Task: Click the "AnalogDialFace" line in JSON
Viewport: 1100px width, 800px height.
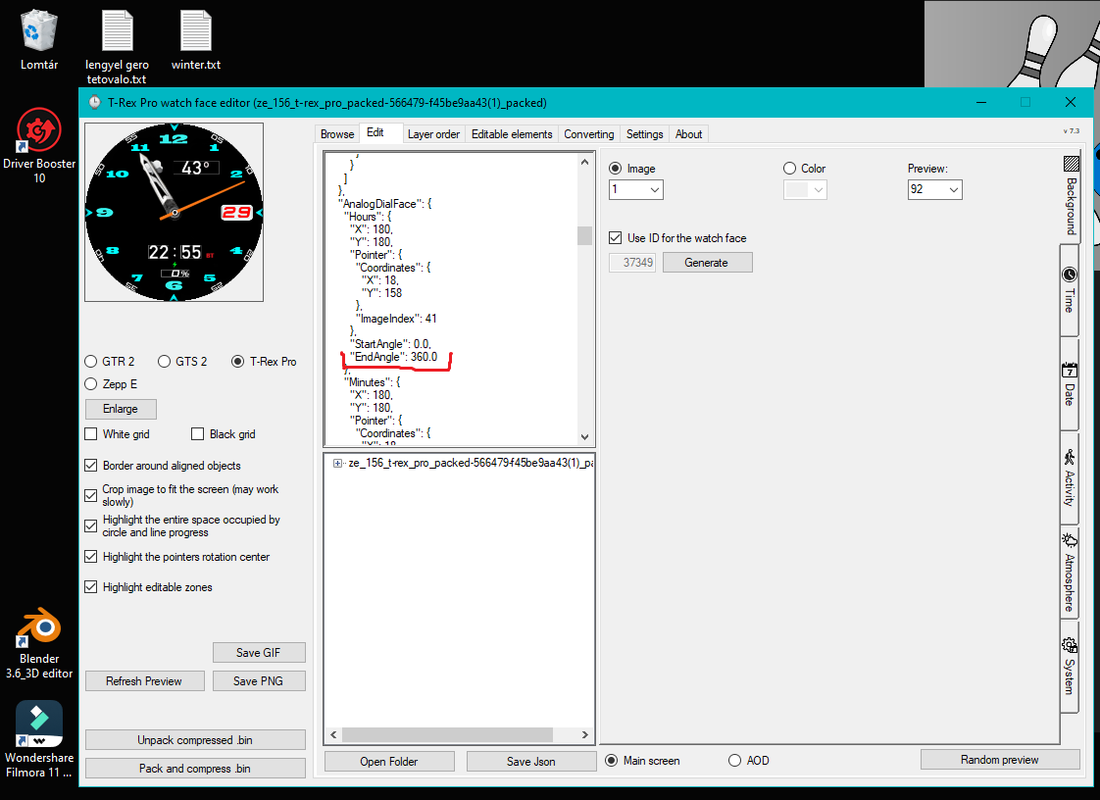Action: [385, 204]
